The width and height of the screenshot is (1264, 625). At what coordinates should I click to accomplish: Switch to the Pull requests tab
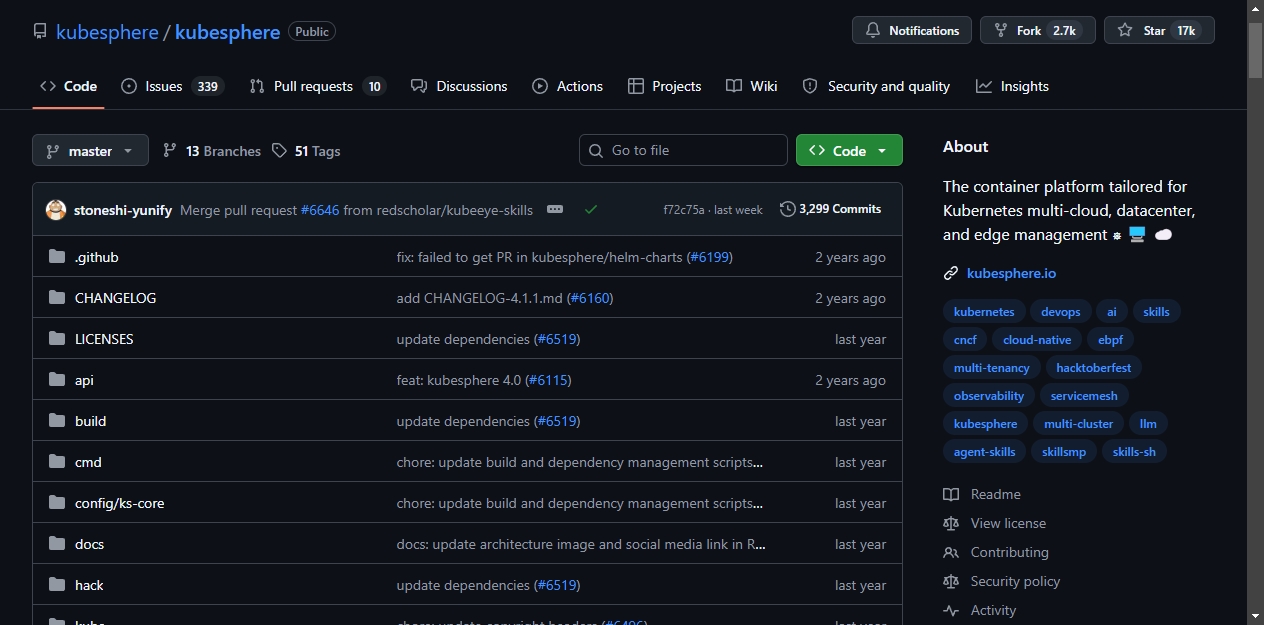(317, 86)
